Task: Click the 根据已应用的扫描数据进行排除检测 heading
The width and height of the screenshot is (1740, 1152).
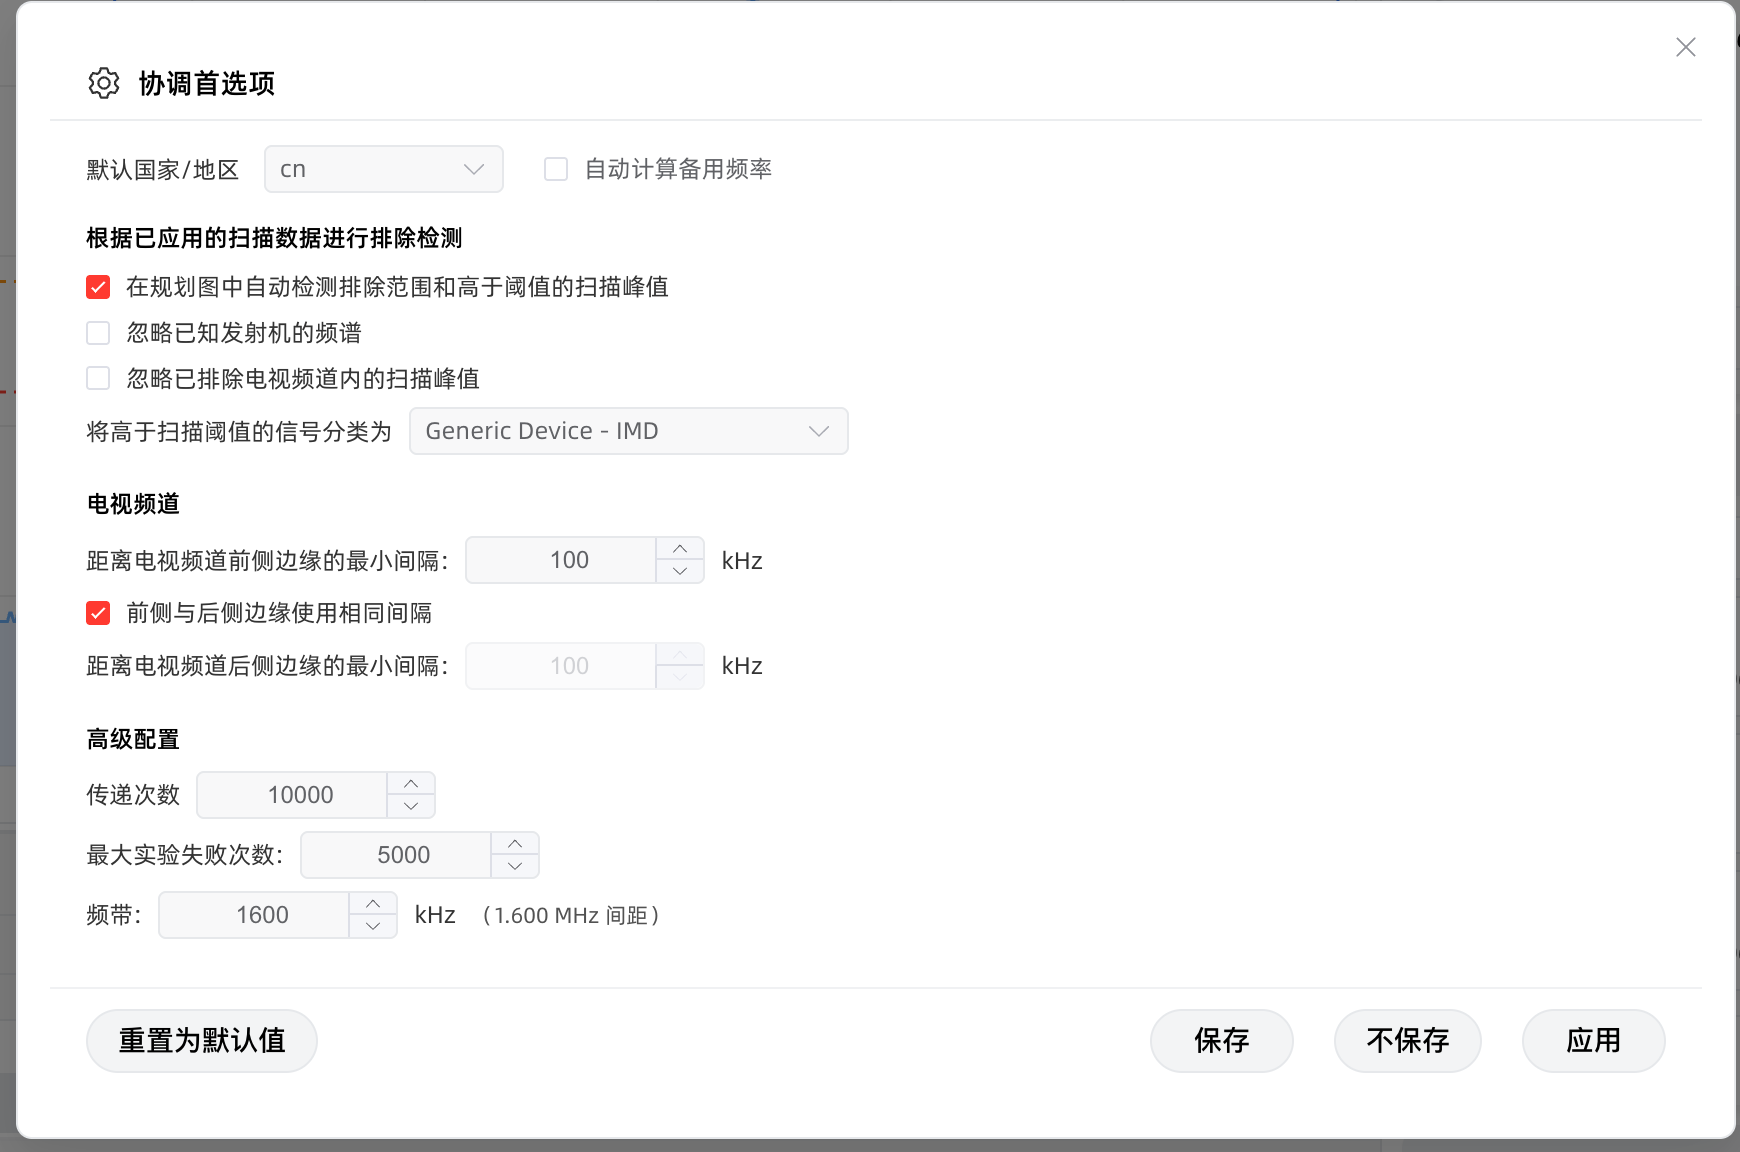Action: [275, 238]
